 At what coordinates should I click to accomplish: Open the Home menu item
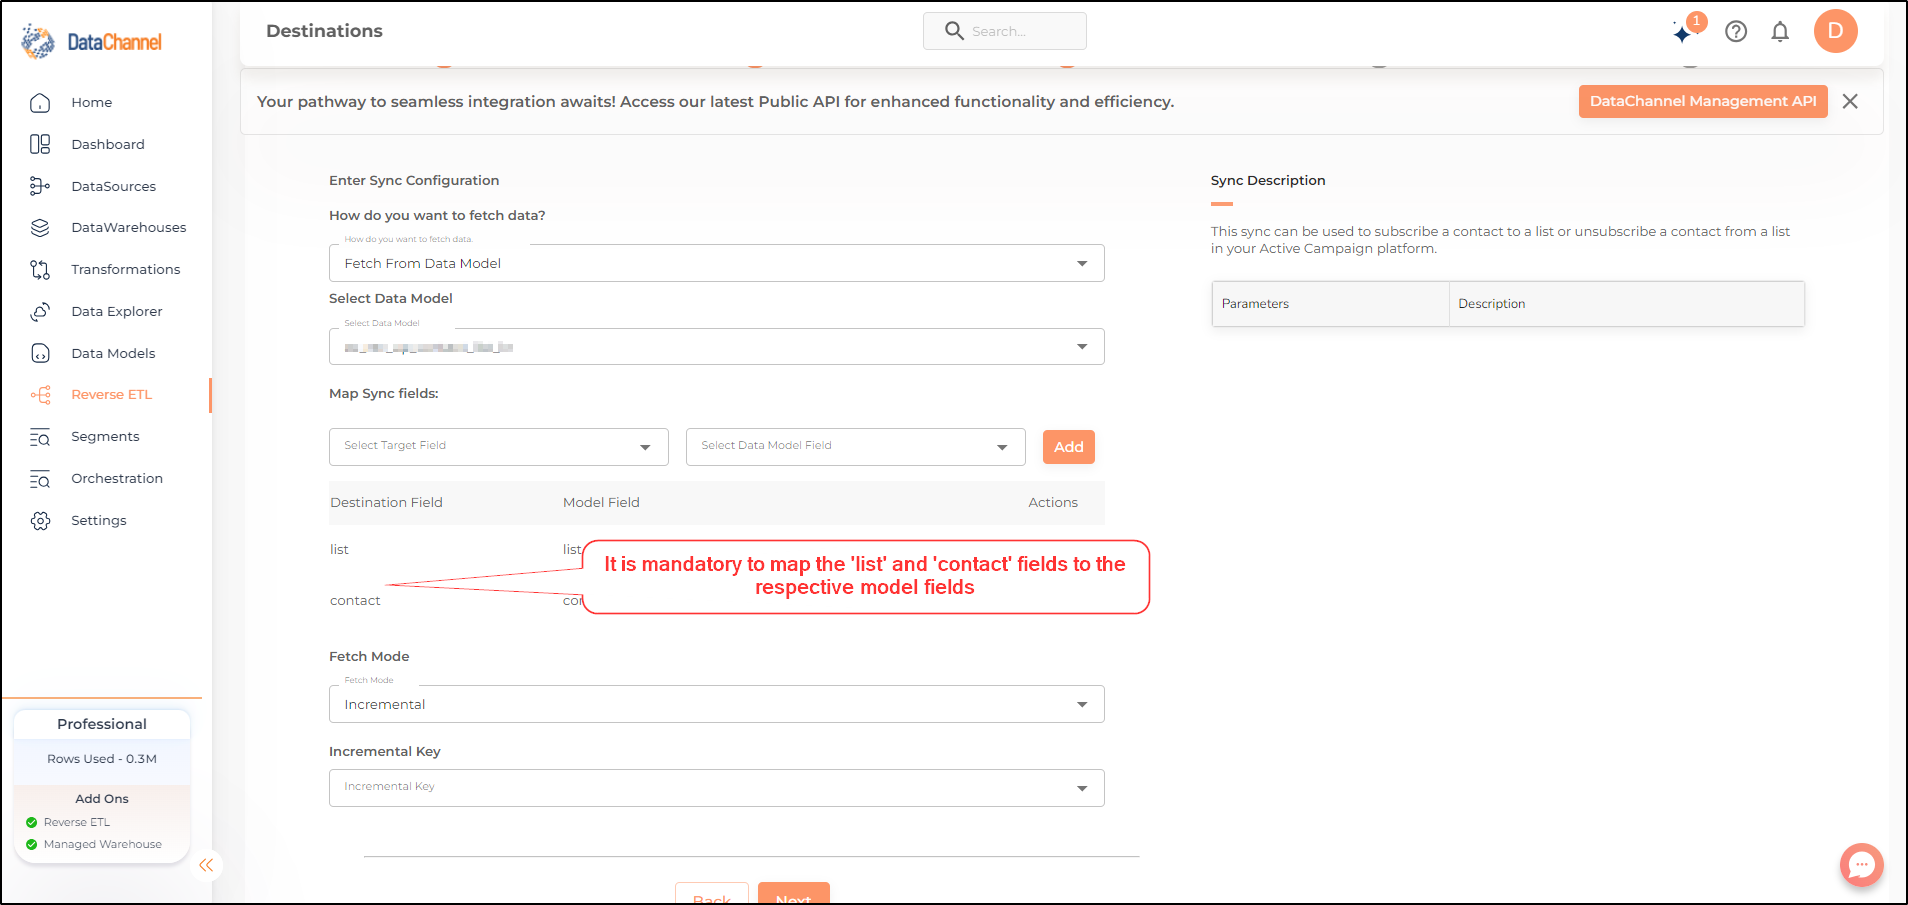[92, 103]
